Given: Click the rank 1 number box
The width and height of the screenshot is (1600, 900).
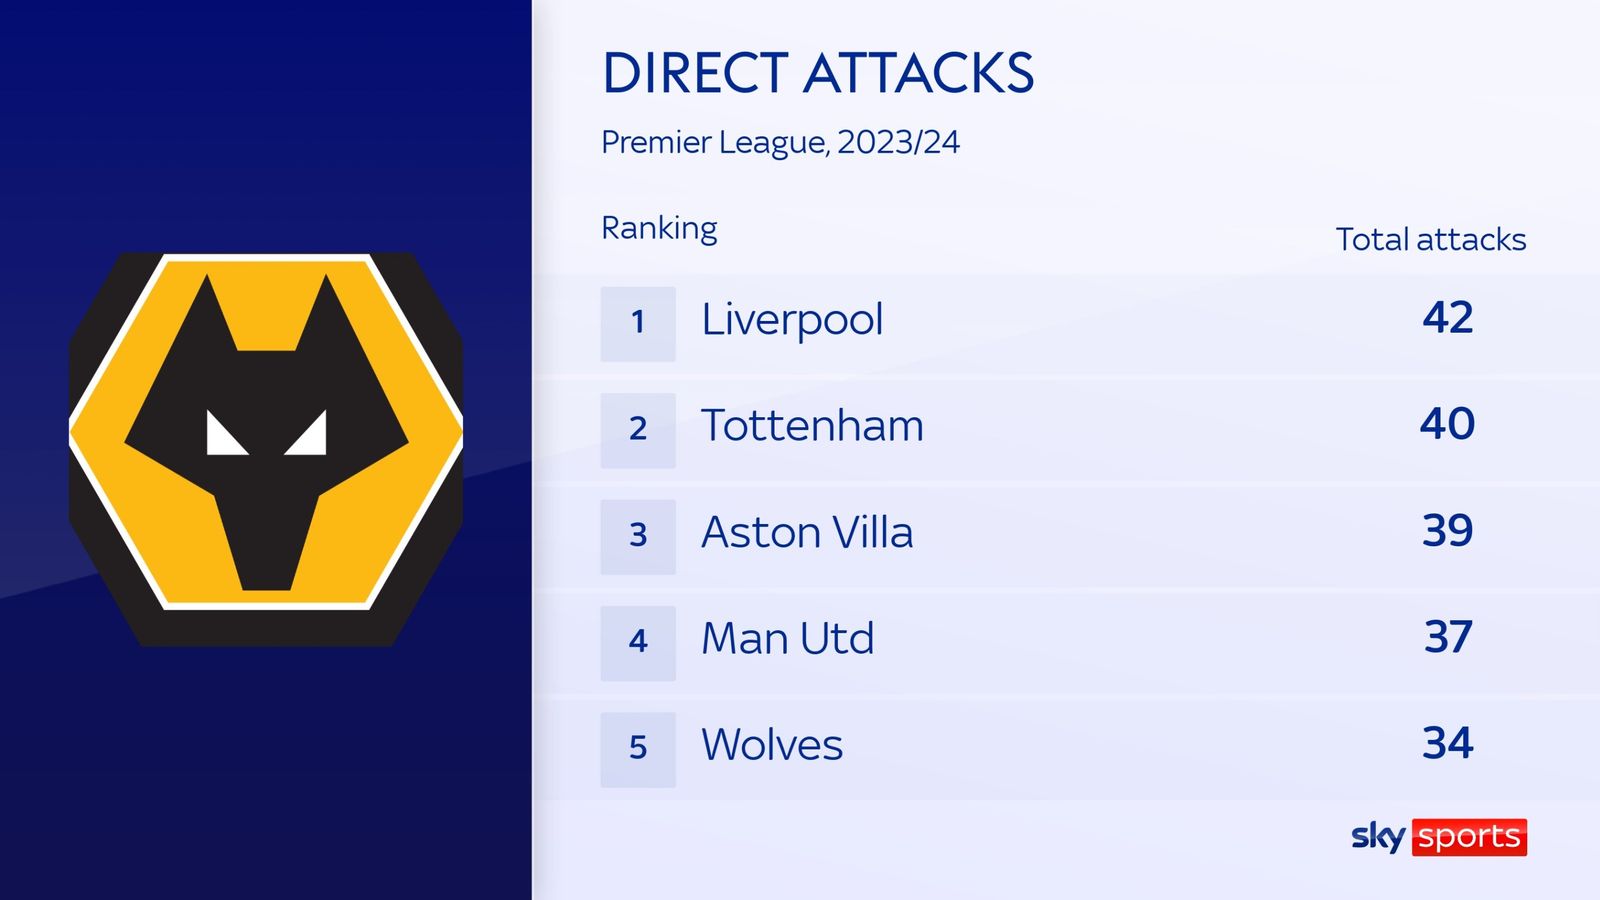Looking at the screenshot, I should [638, 323].
